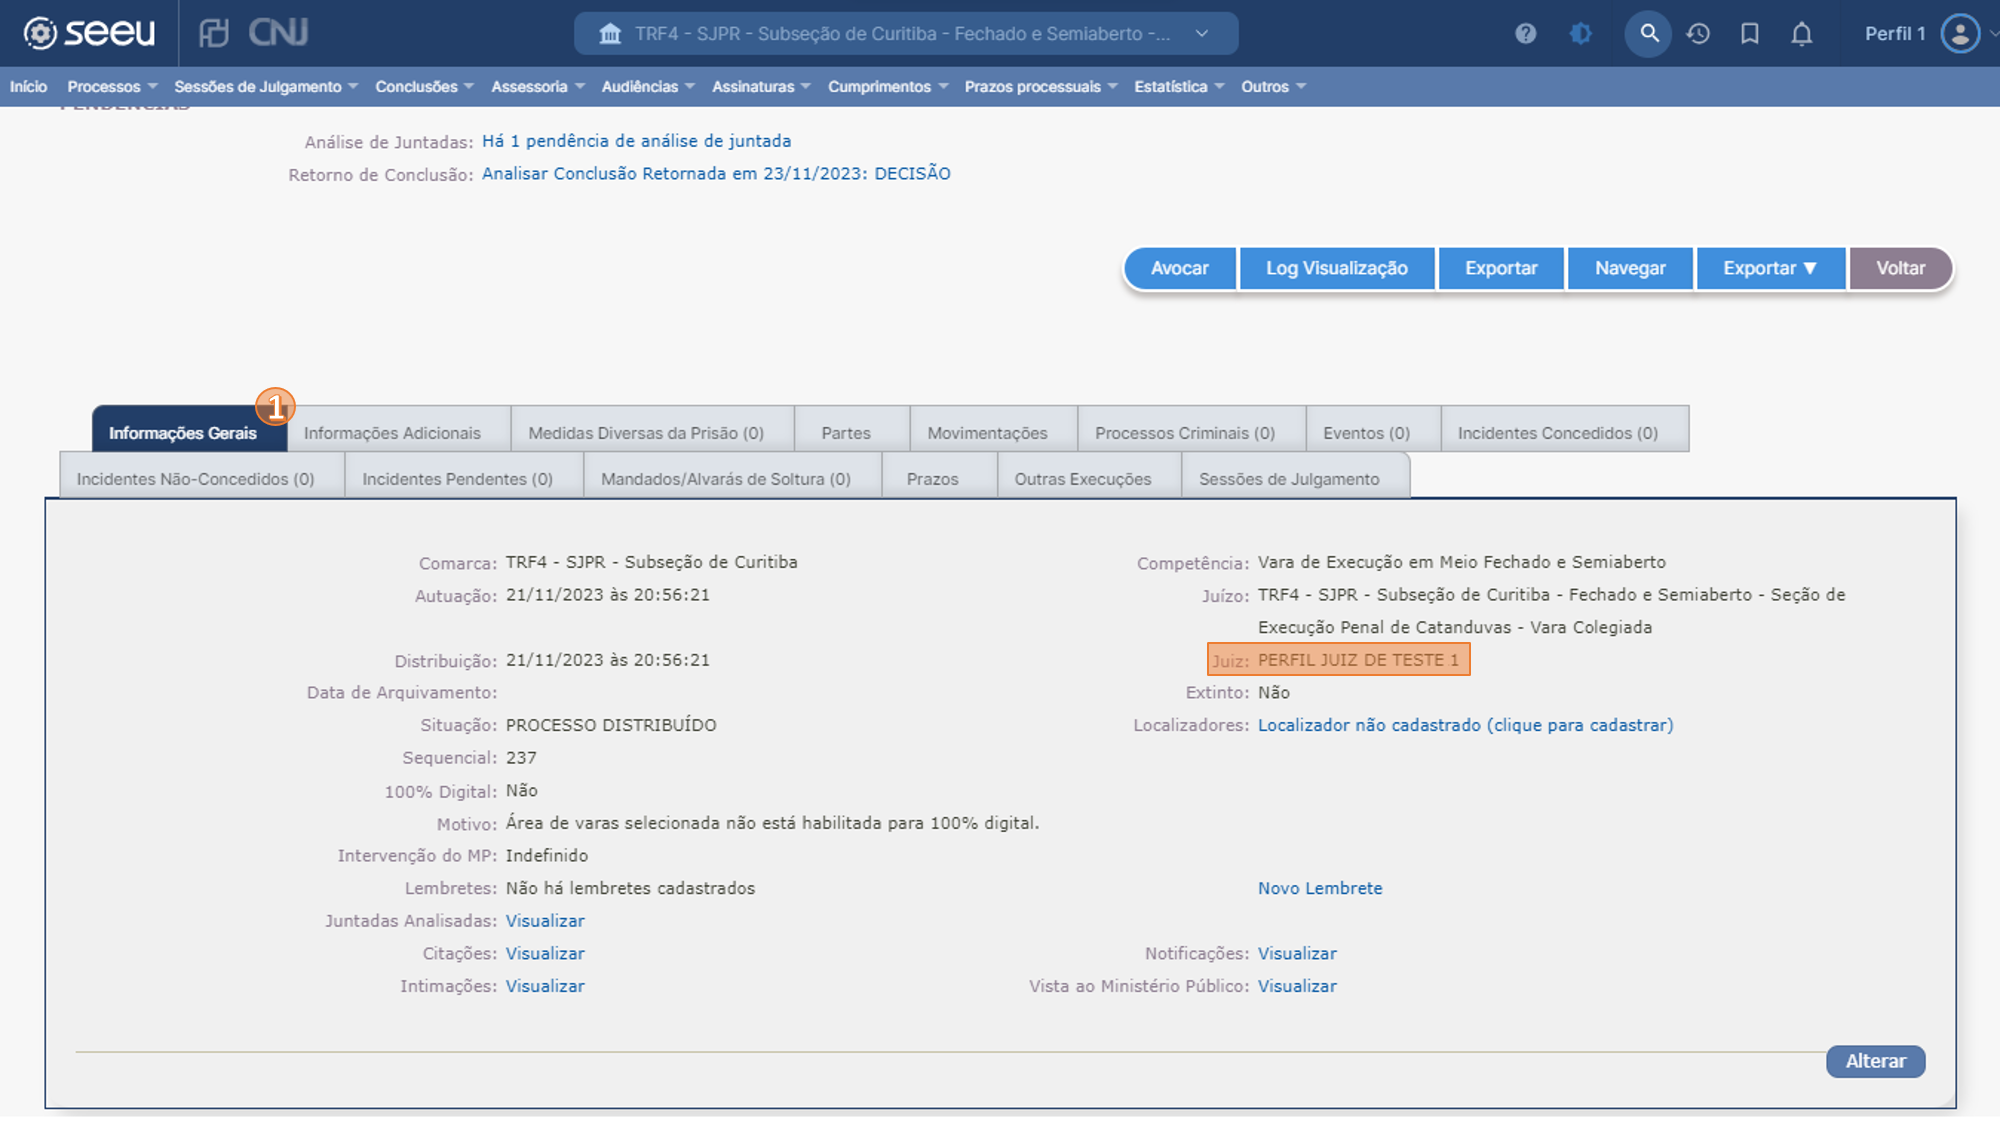Click Visualizar next to Juntadas Analisadas
This screenshot has width=2000, height=1121.
click(545, 921)
